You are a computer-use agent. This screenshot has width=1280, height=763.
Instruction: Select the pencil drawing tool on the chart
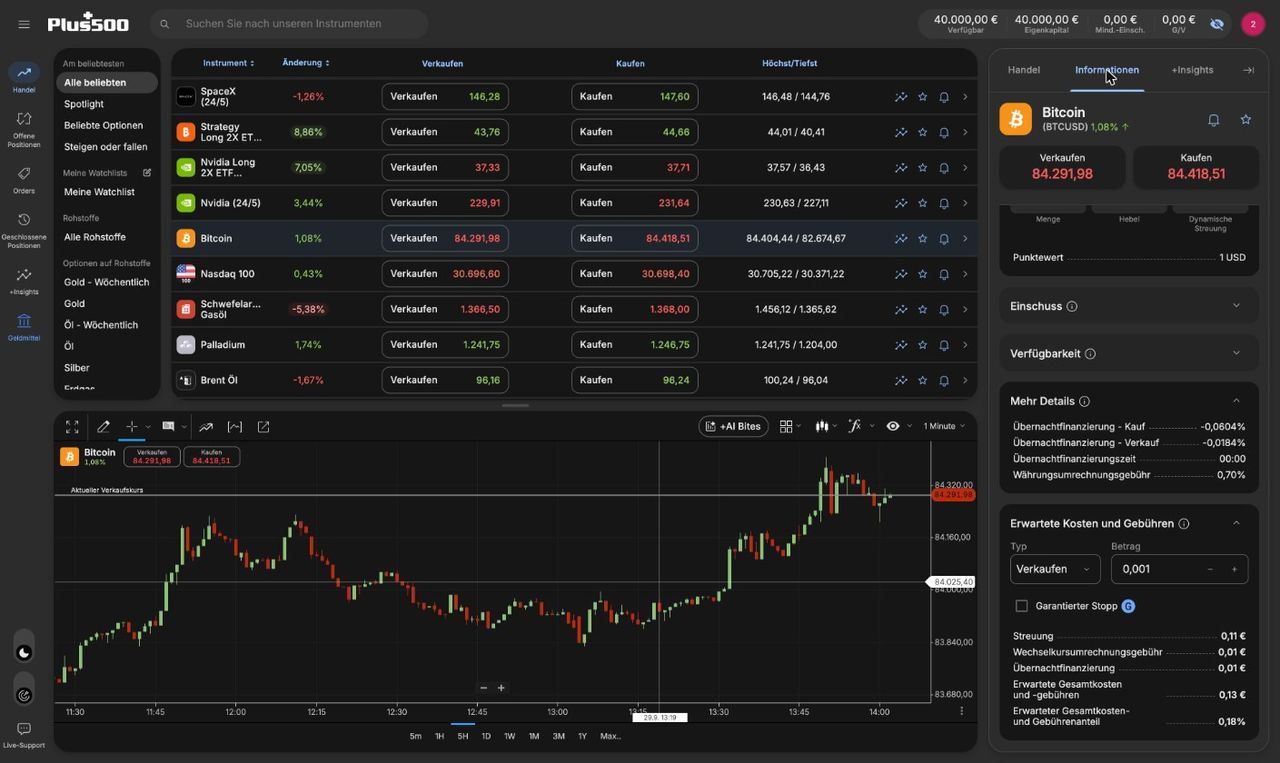tap(103, 427)
